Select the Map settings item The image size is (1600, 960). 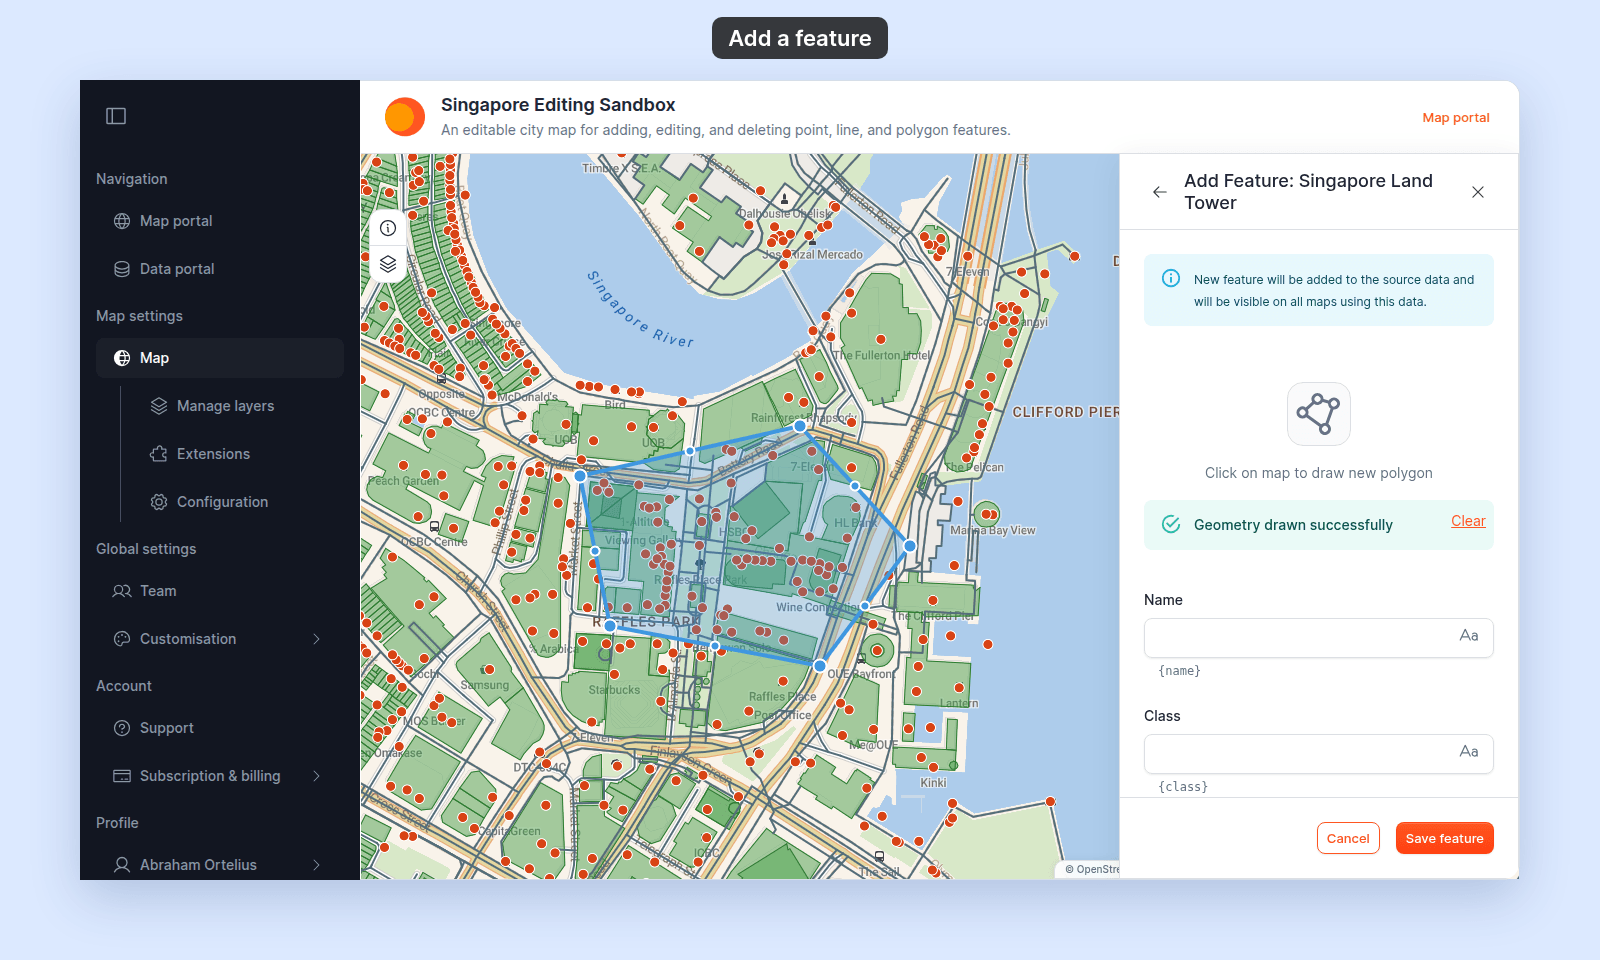click(x=220, y=358)
